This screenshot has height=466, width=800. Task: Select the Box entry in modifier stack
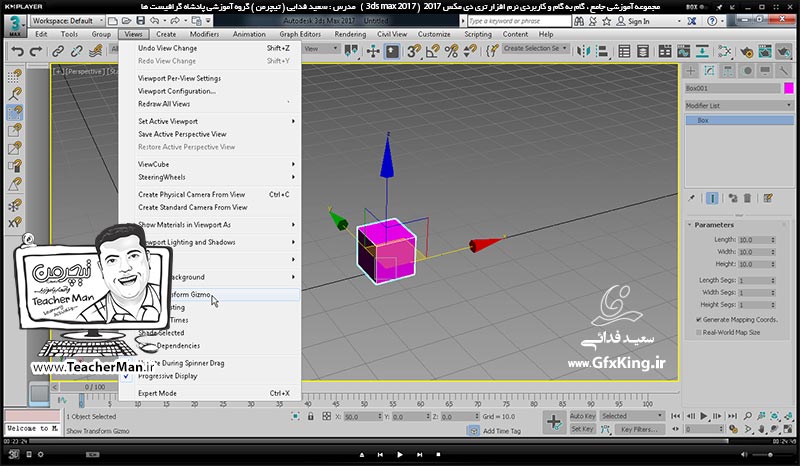(739, 120)
